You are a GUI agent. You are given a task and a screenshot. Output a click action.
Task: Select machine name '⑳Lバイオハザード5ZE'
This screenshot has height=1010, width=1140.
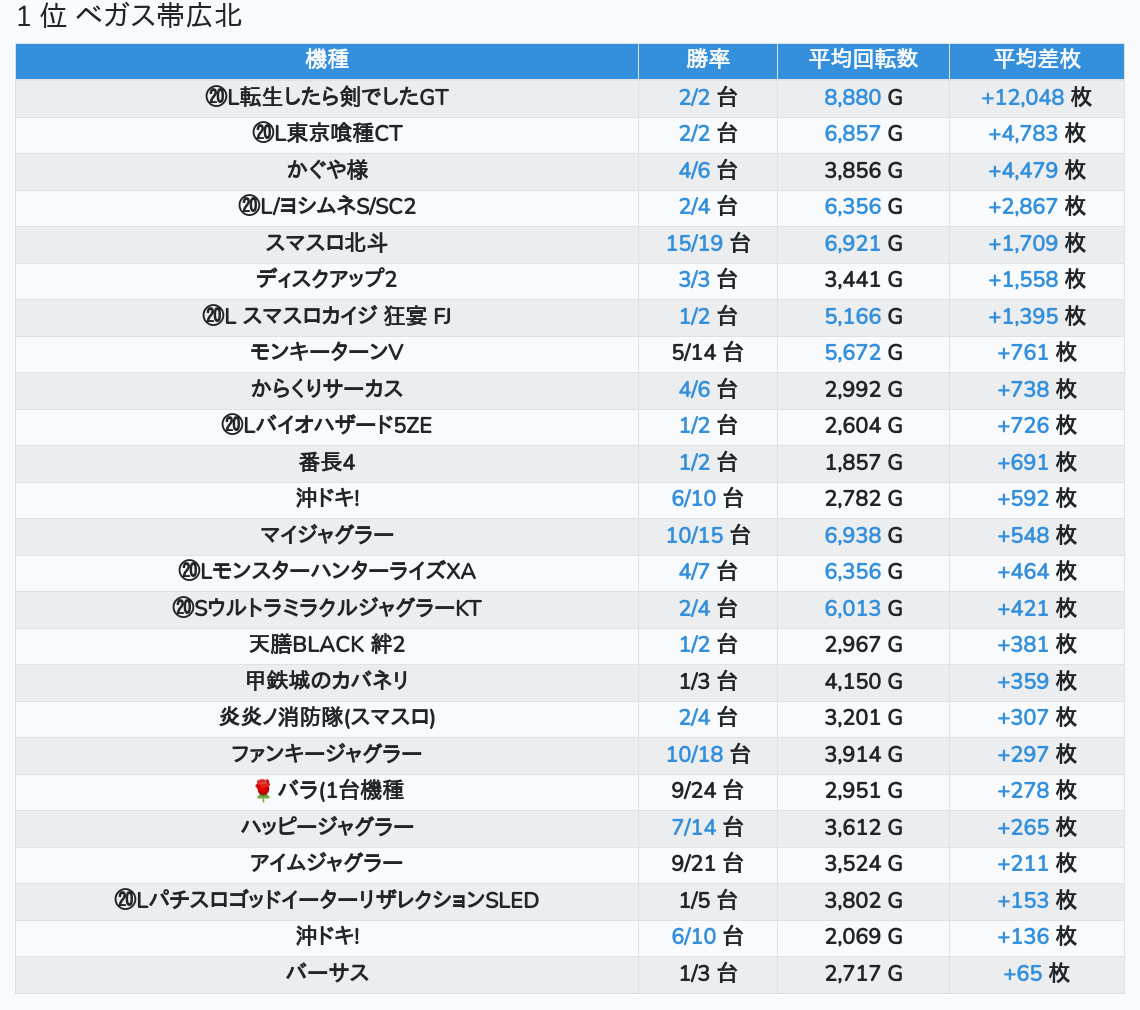(326, 425)
